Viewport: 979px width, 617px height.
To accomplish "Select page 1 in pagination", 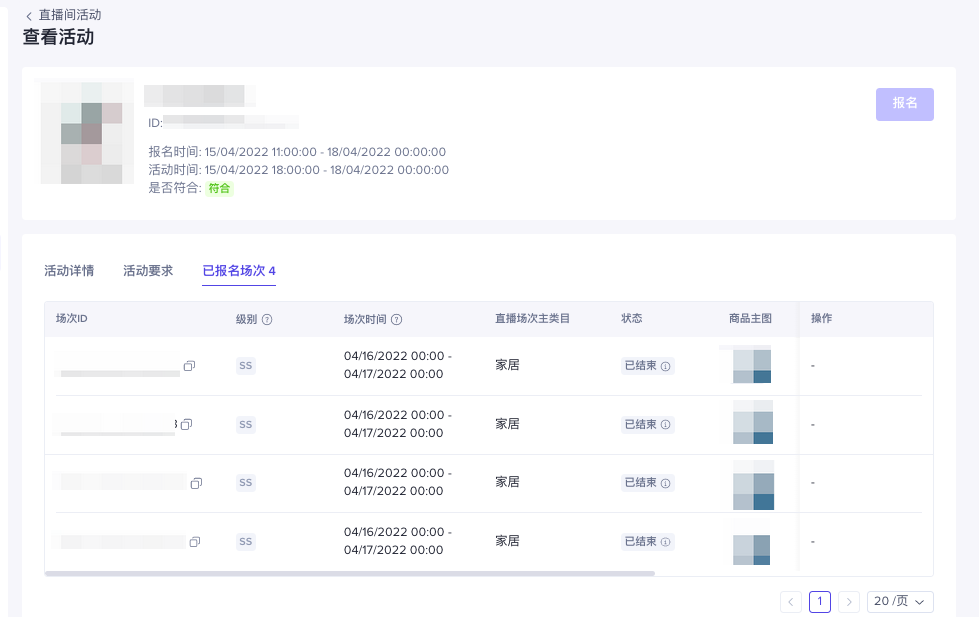I will click(x=820, y=601).
